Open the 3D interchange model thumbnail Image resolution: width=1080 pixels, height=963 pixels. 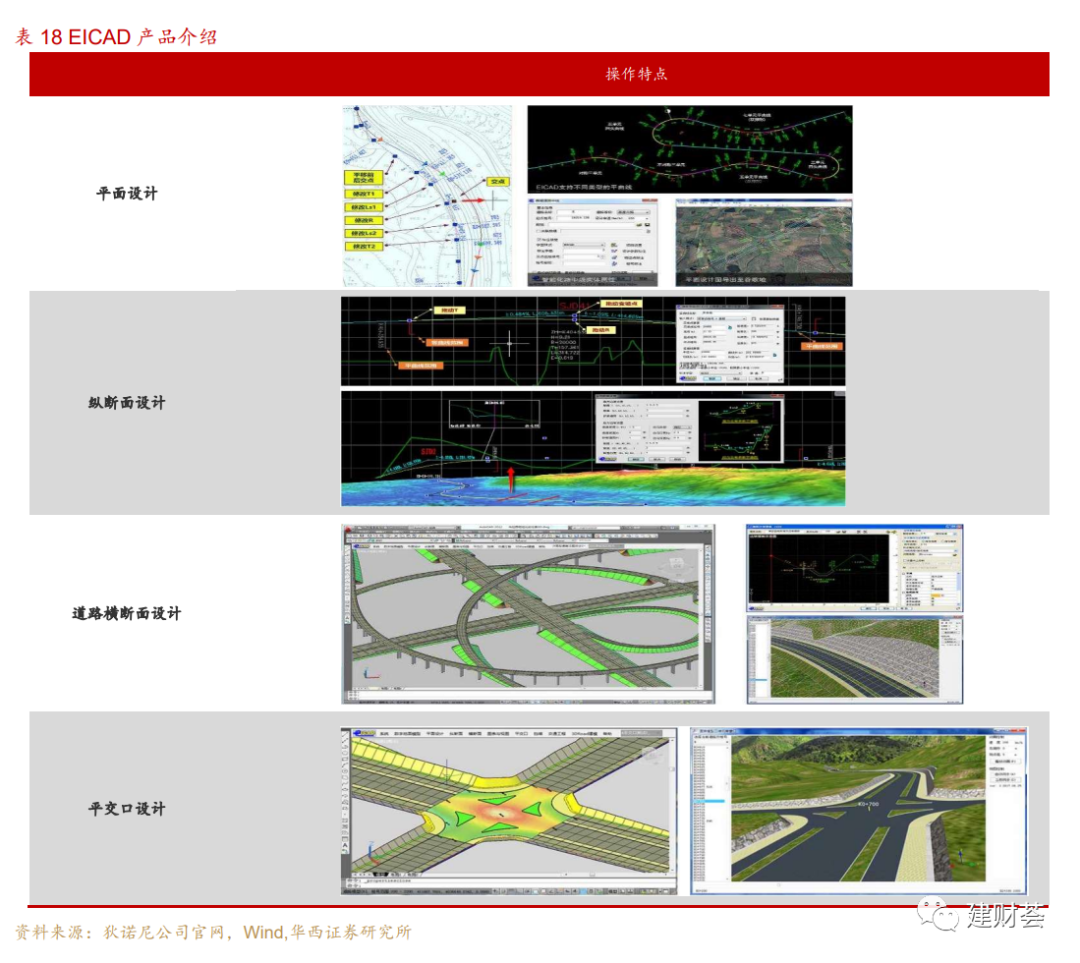tap(528, 614)
